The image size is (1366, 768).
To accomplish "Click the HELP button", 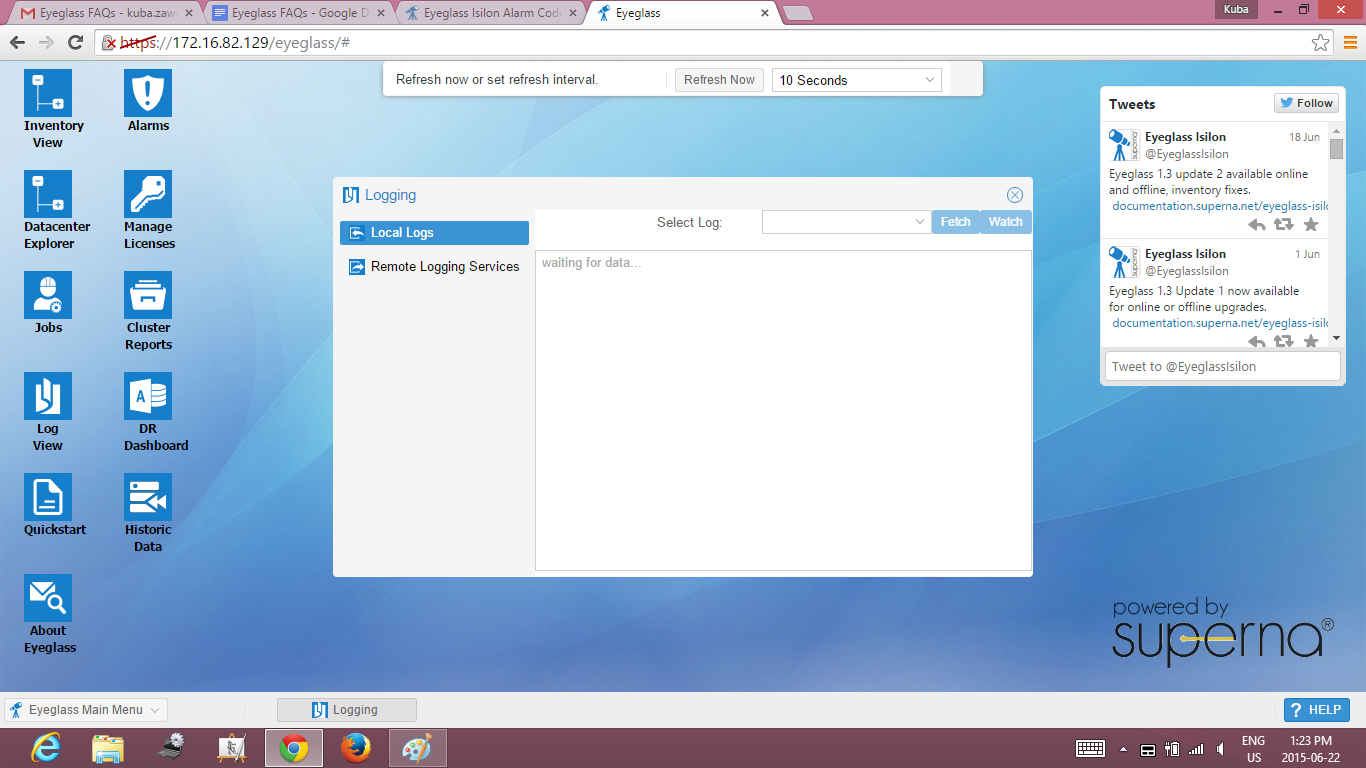I will coord(1317,710).
